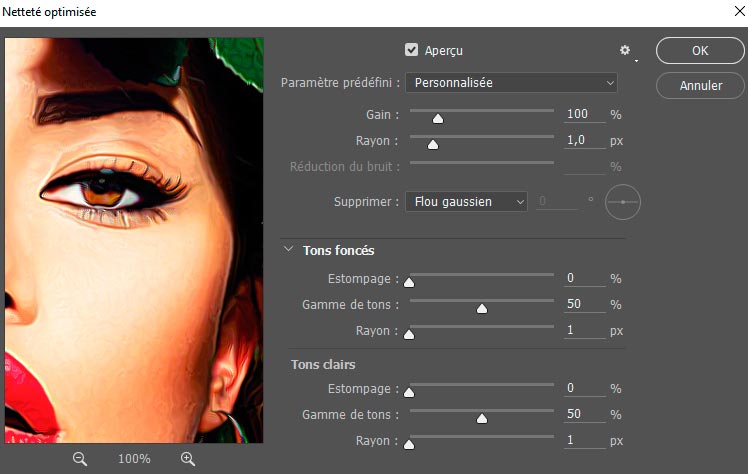The image size is (748, 474).
Task: Click Tons clairs Estompage slider handle
Action: tap(408, 391)
